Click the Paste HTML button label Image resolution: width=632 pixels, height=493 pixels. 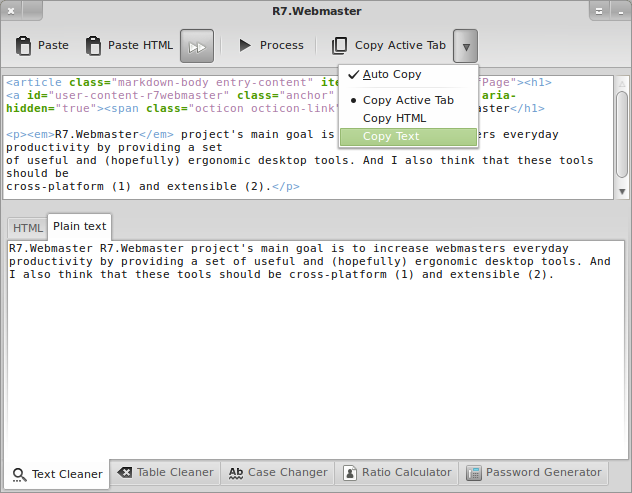[x=140, y=45]
